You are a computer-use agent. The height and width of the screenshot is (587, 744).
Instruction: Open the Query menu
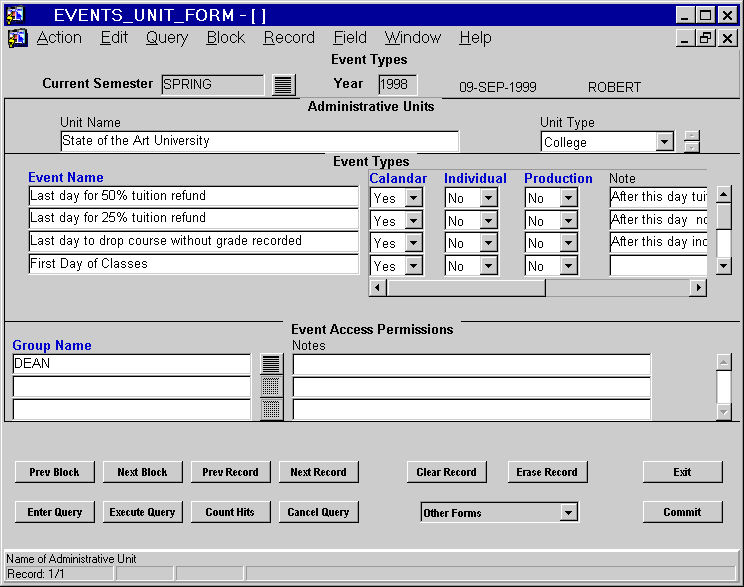click(x=167, y=37)
